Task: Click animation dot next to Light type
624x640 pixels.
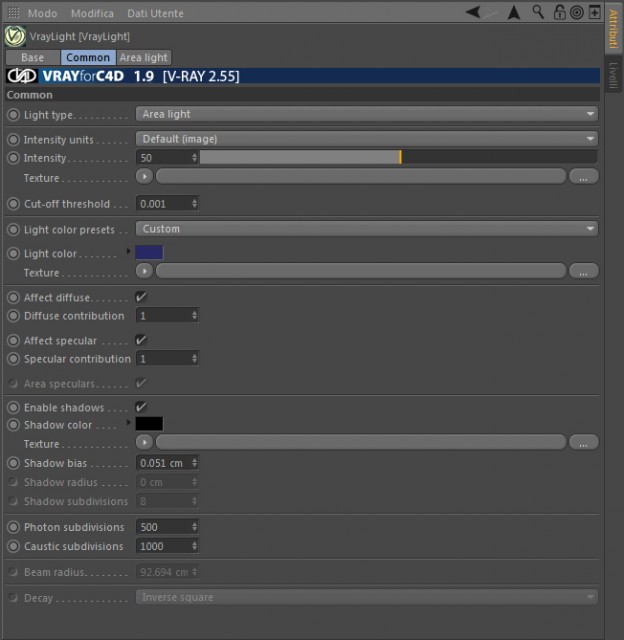Action: (13, 115)
